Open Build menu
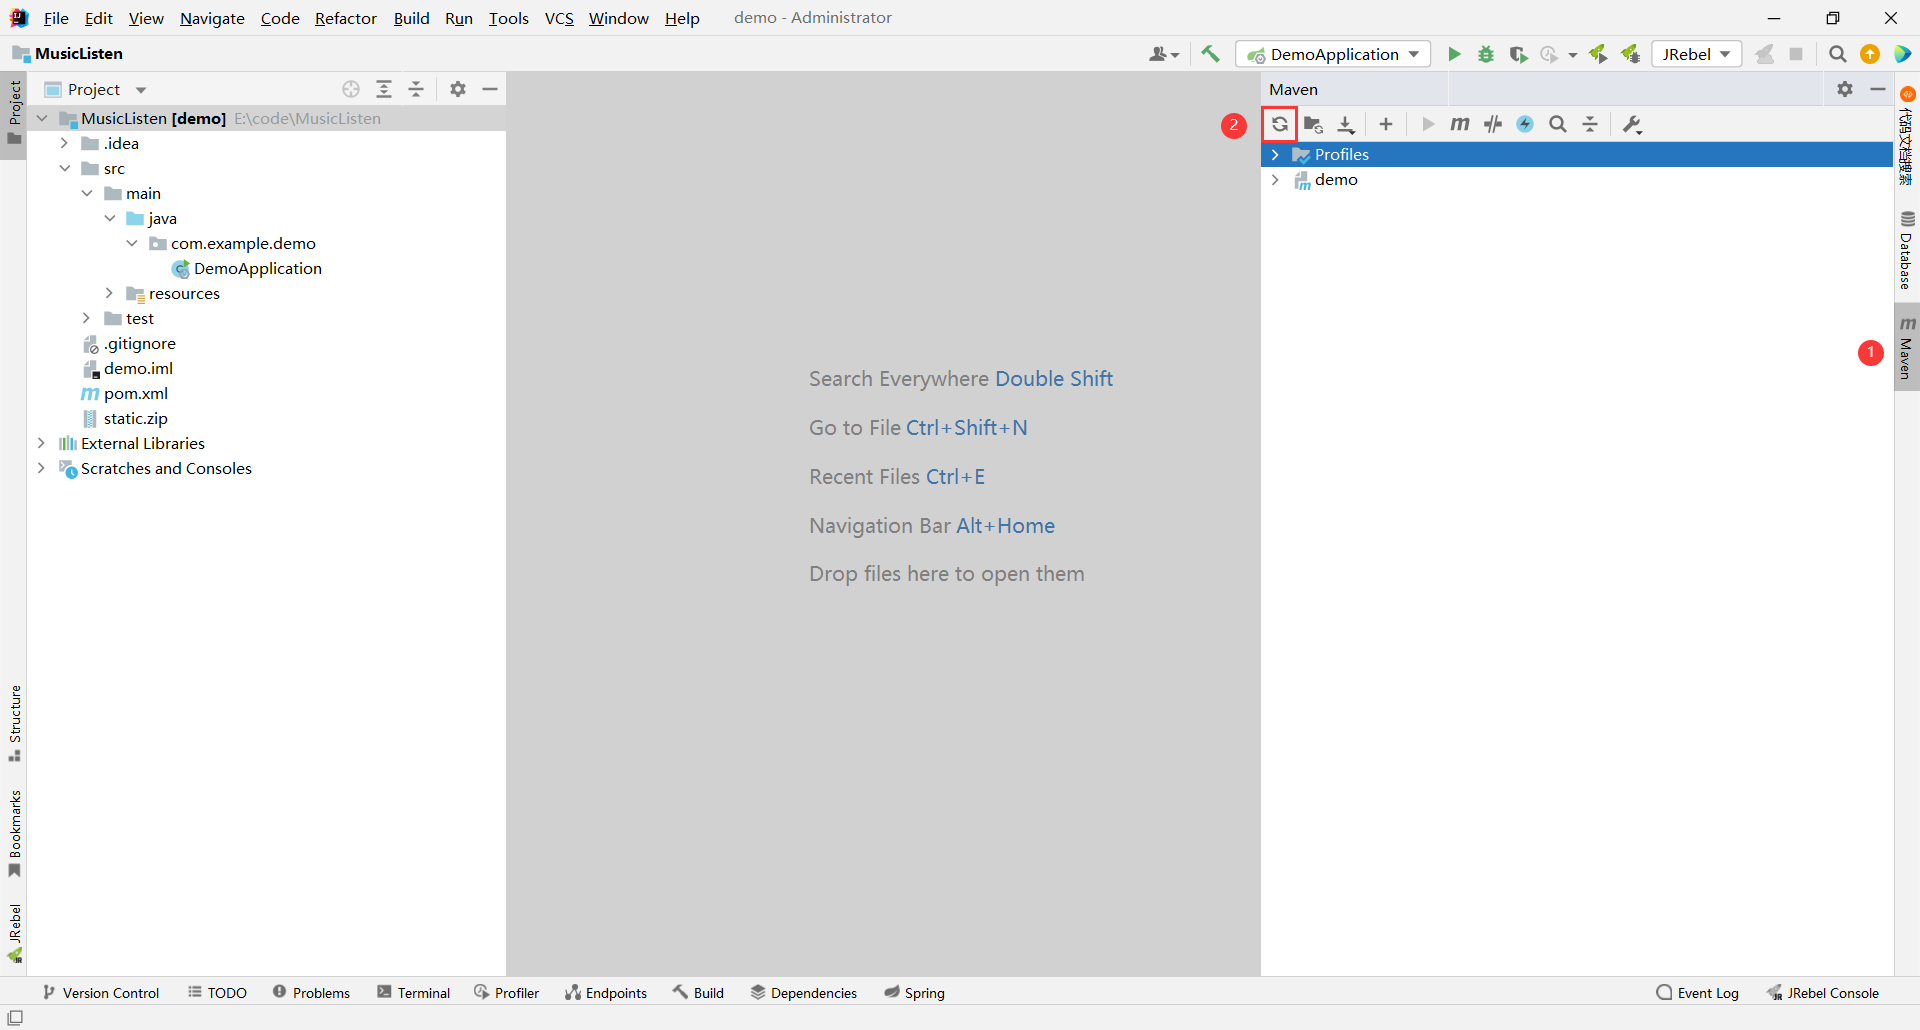This screenshot has height=1030, width=1920. pos(411,18)
